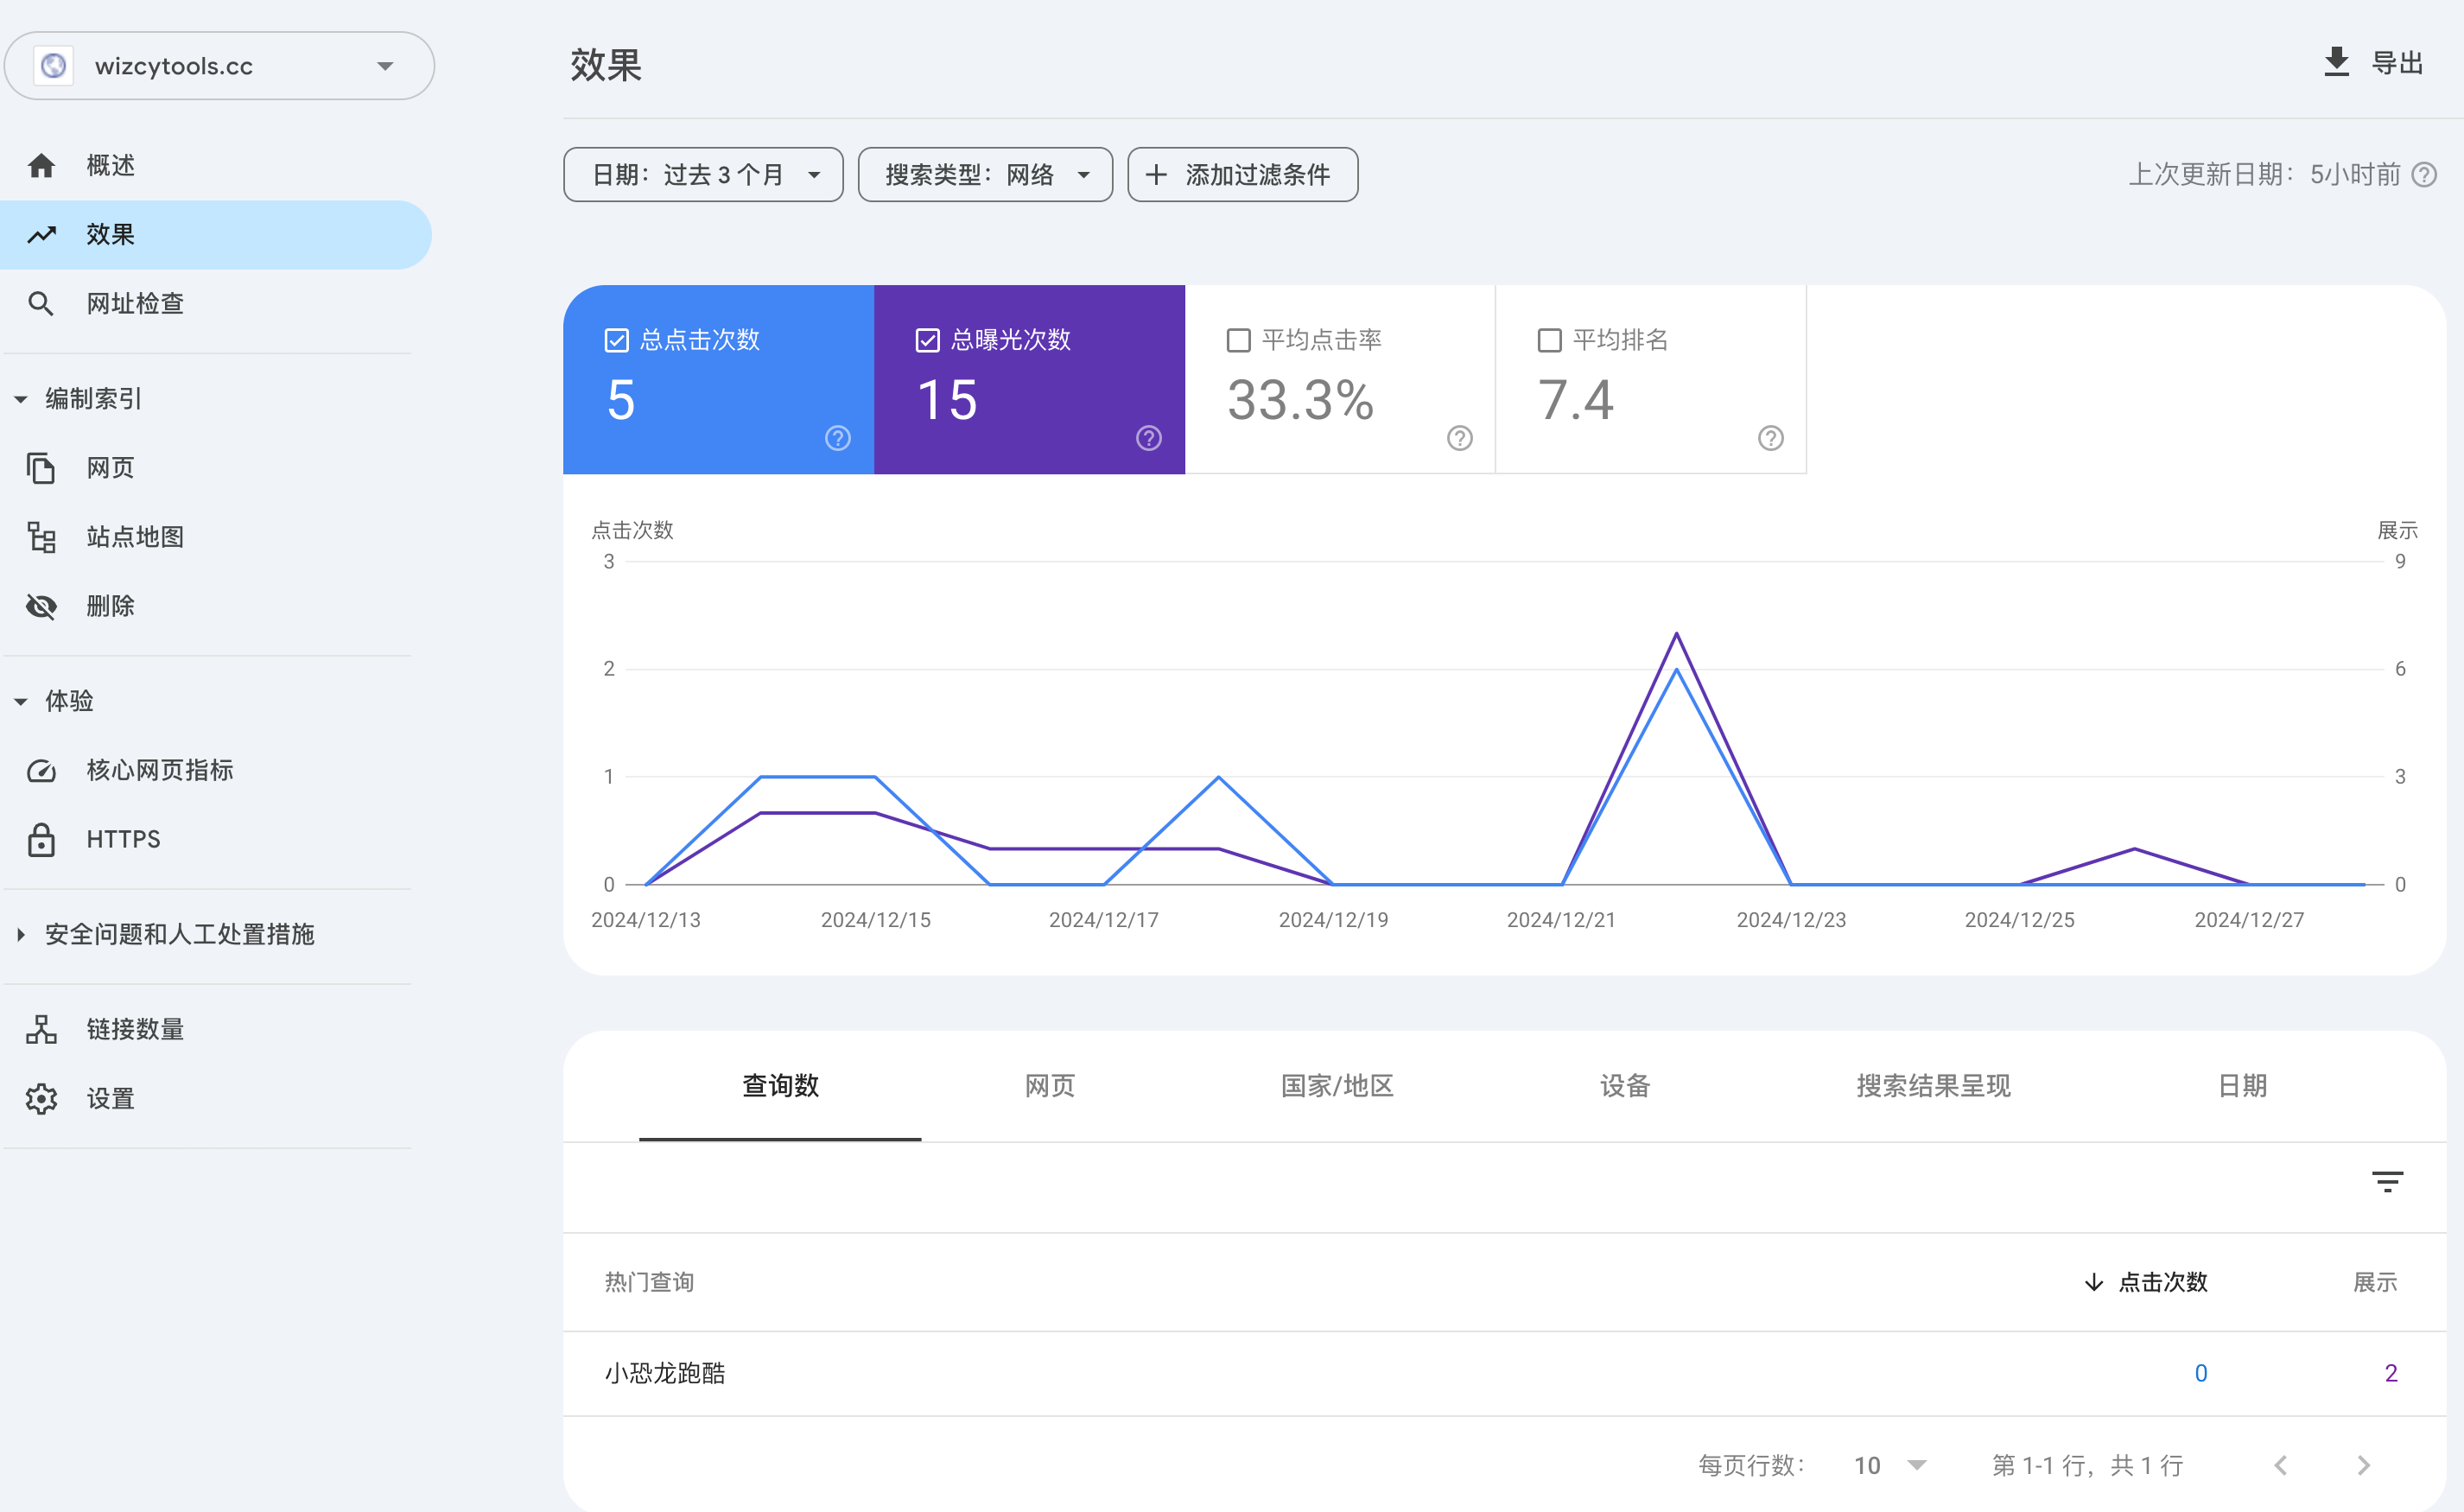The image size is (2464, 1512).
Task: Expand 安全问题和人工处置措施 section
Action: 179,934
